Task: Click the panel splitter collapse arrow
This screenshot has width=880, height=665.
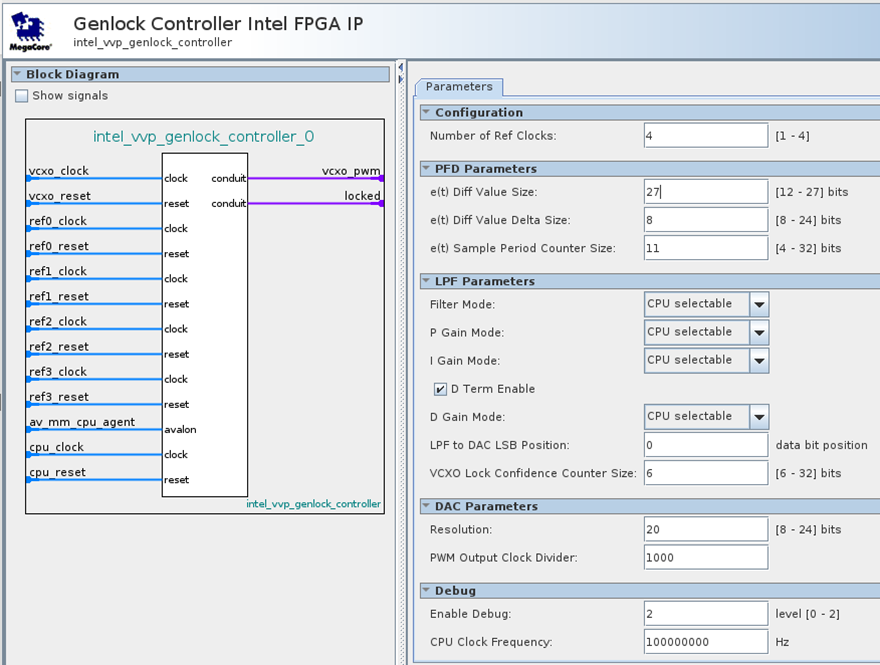Action: coord(401,67)
